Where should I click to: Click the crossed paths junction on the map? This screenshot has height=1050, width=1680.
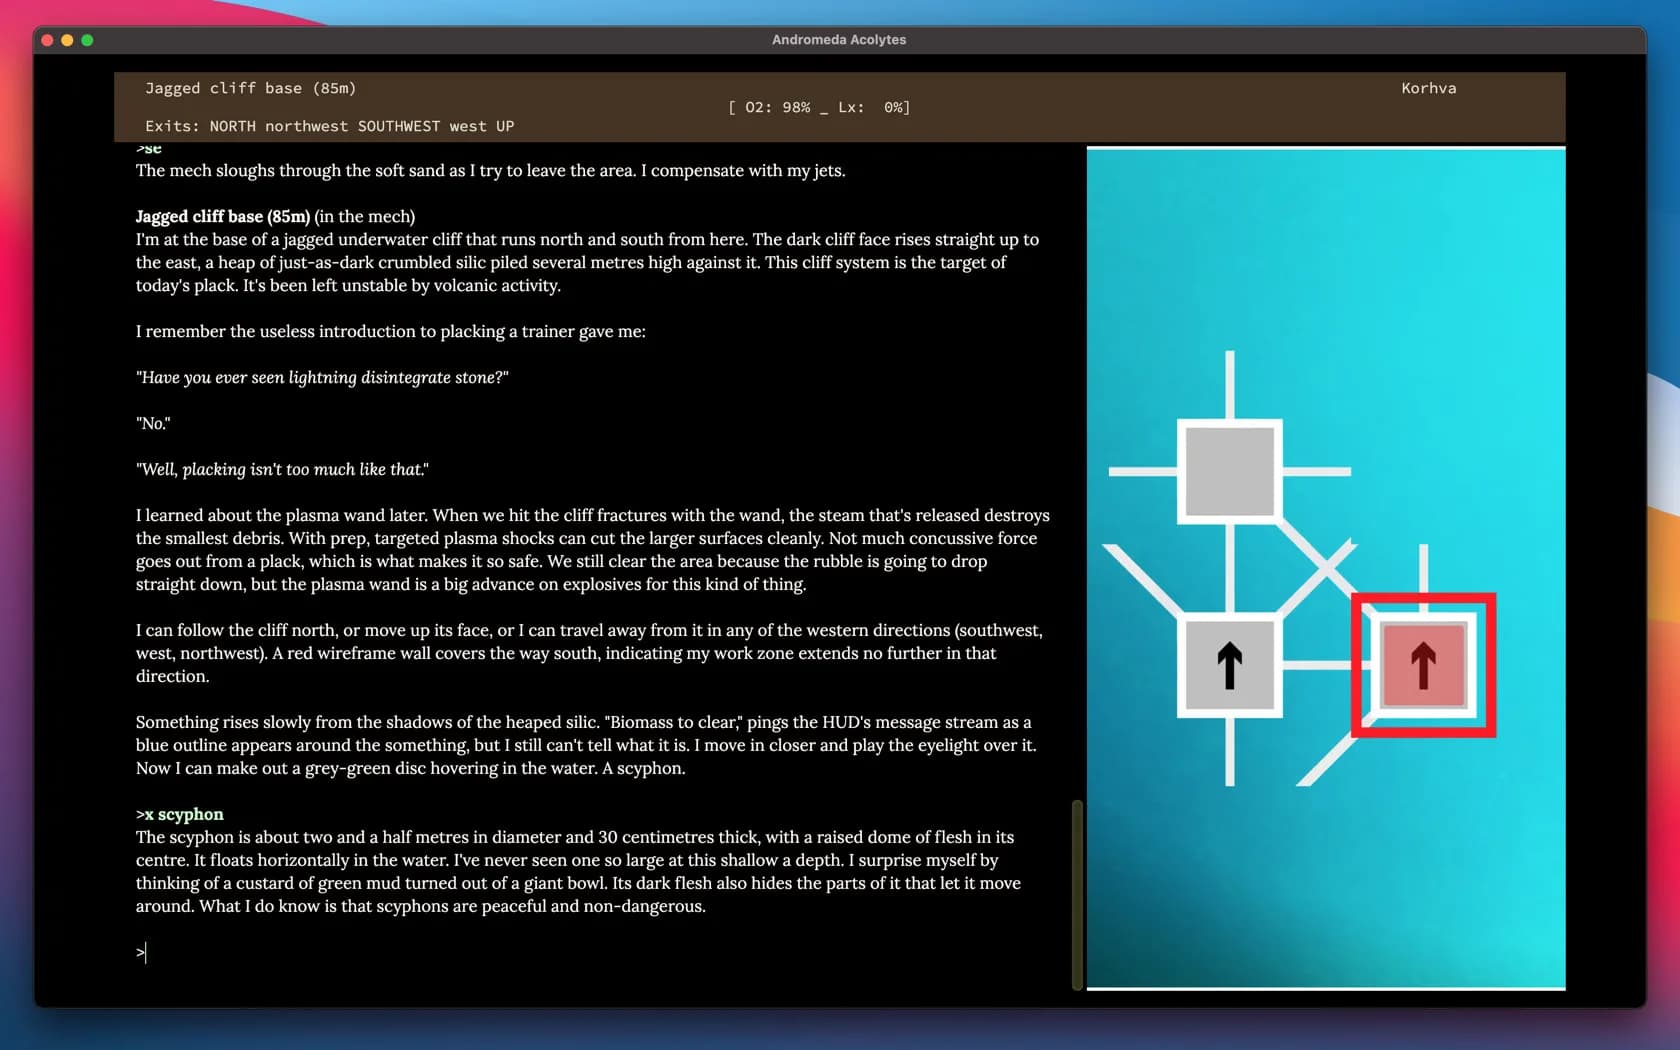coord(1326,568)
